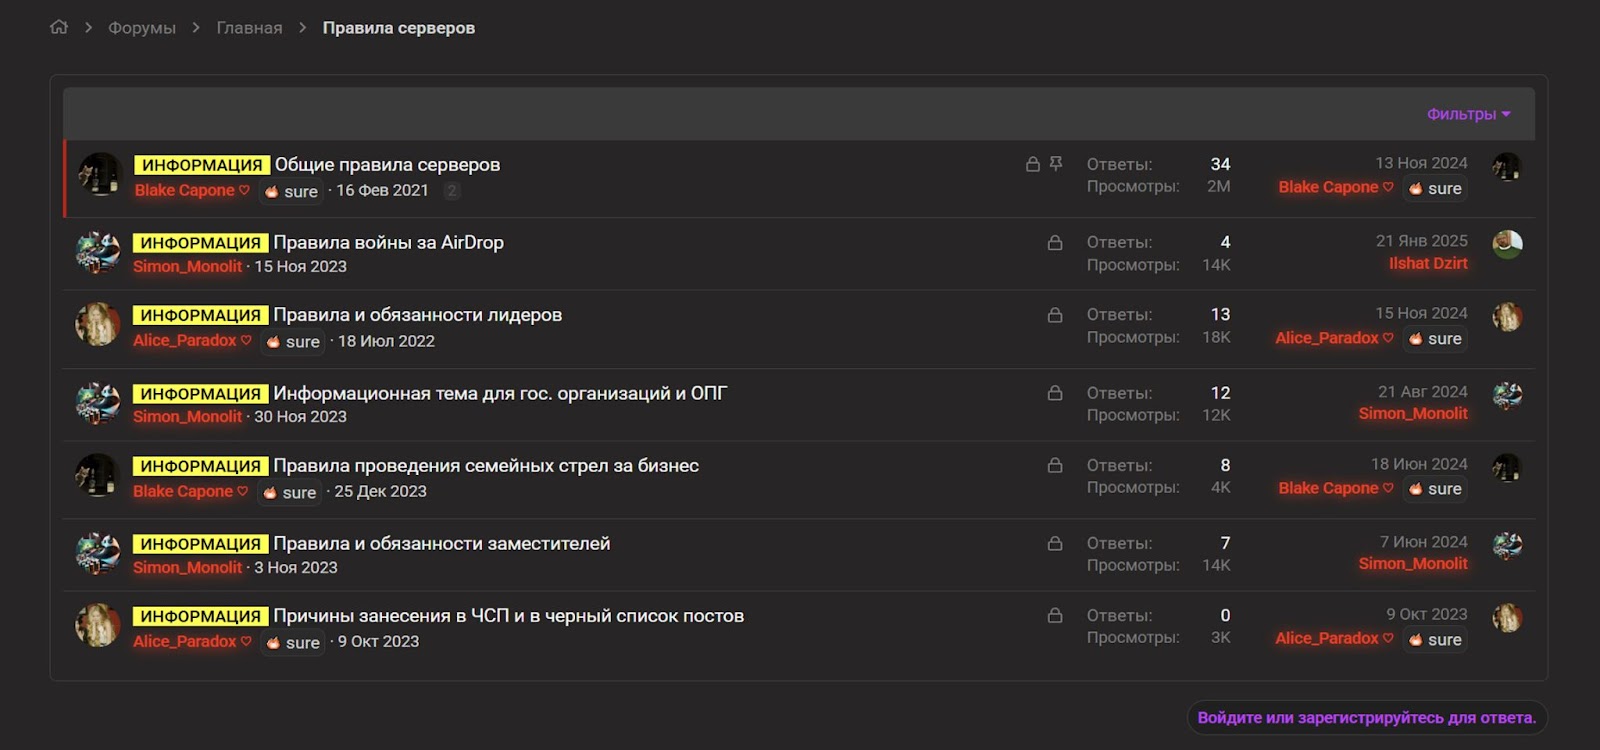This screenshot has height=750, width=1600.
Task: Open start date 16 Фев 2021
Action: (382, 190)
